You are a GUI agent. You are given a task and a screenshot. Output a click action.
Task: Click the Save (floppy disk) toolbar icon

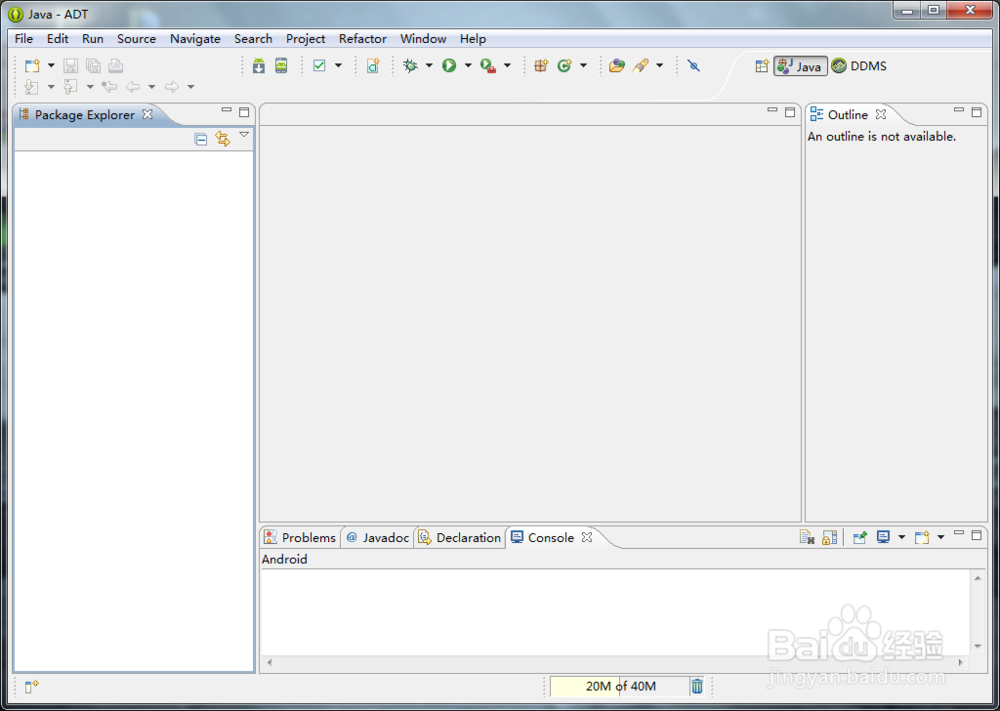tap(70, 66)
